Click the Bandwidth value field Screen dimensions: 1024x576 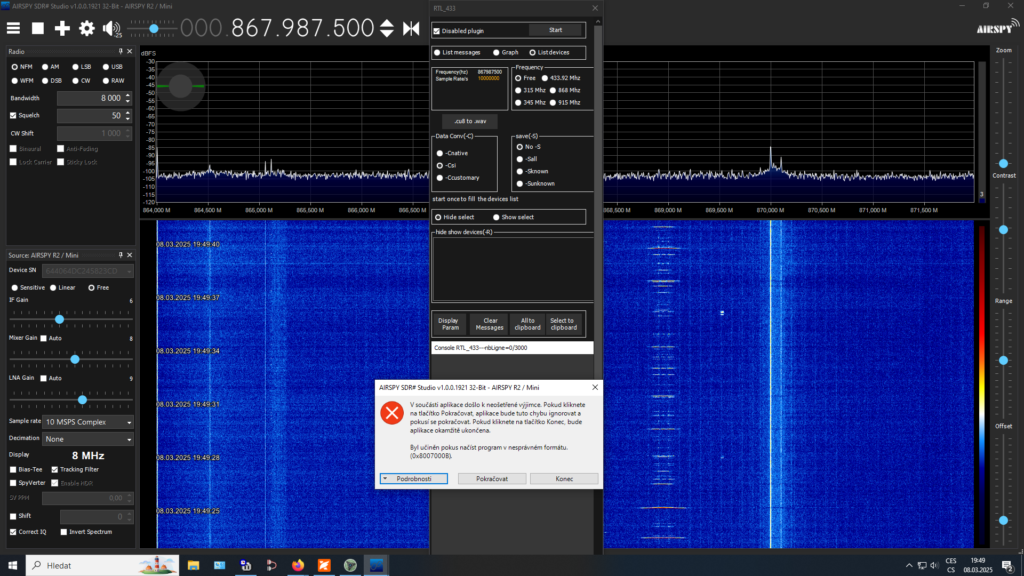pyautogui.click(x=91, y=98)
